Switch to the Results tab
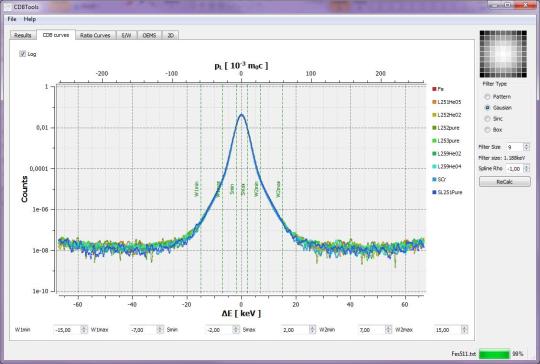Screen dimensions: 540x364 coord(23,35)
